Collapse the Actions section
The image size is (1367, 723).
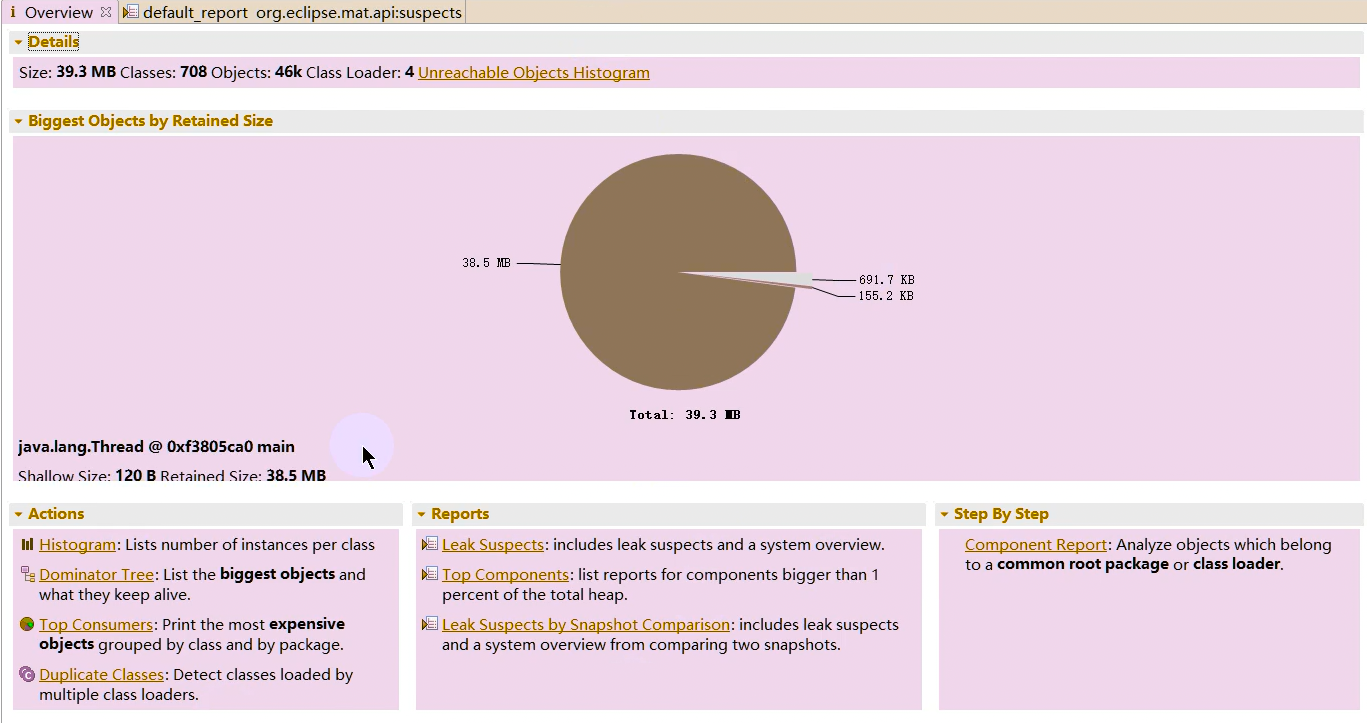click(18, 514)
